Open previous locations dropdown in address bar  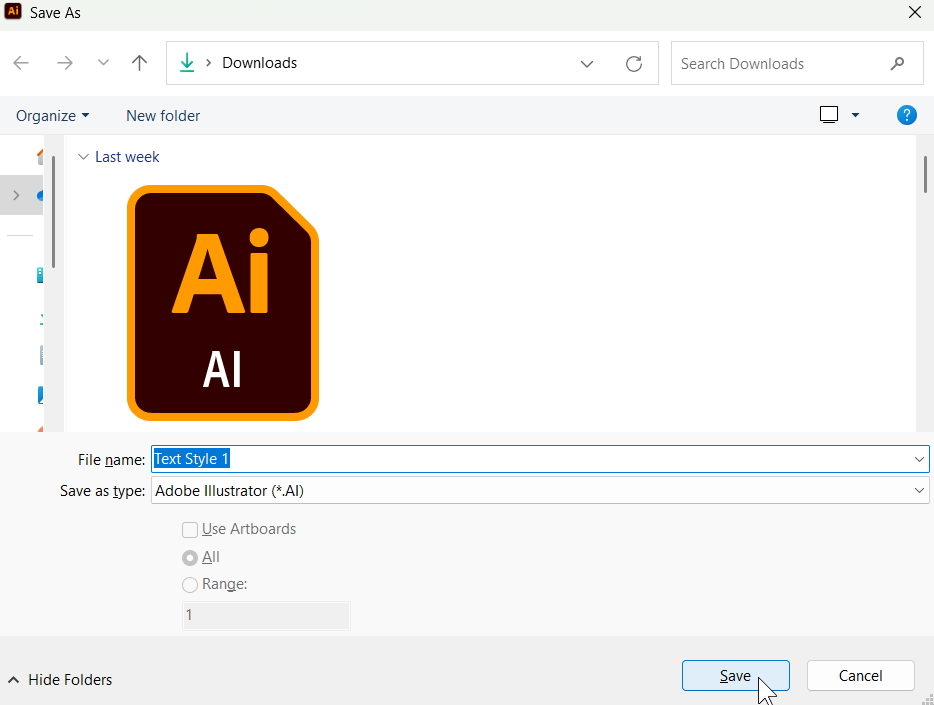(x=587, y=63)
